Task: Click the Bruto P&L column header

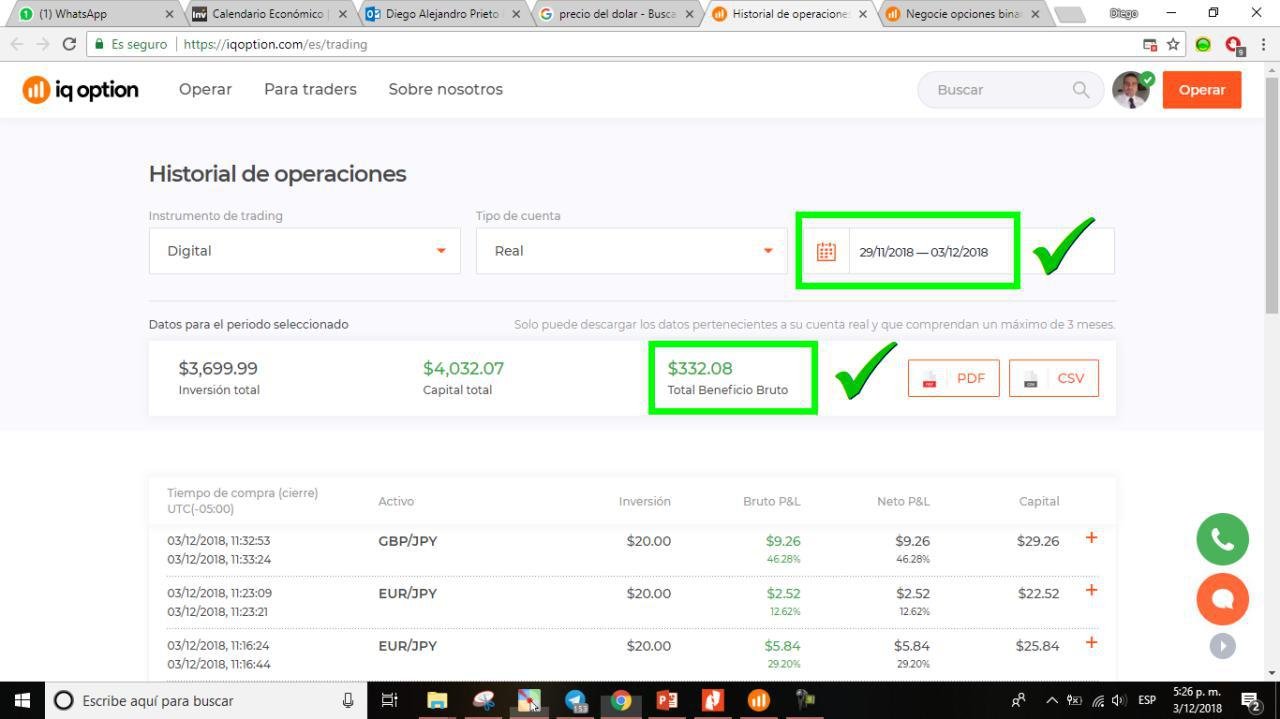Action: 772,501
